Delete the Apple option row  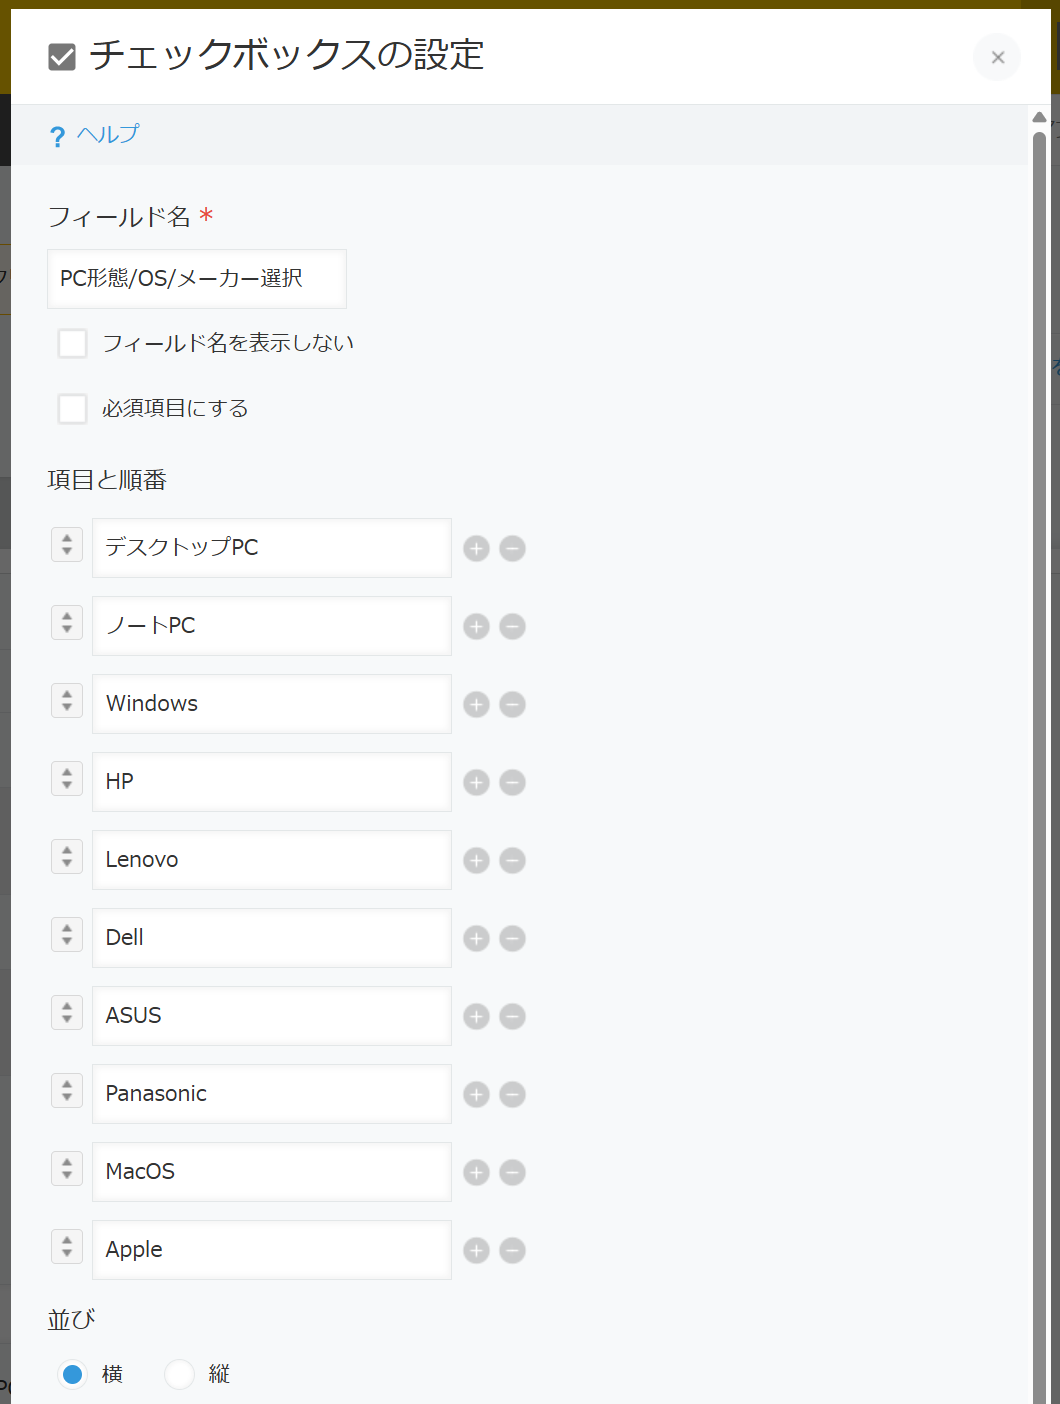[x=512, y=1250]
